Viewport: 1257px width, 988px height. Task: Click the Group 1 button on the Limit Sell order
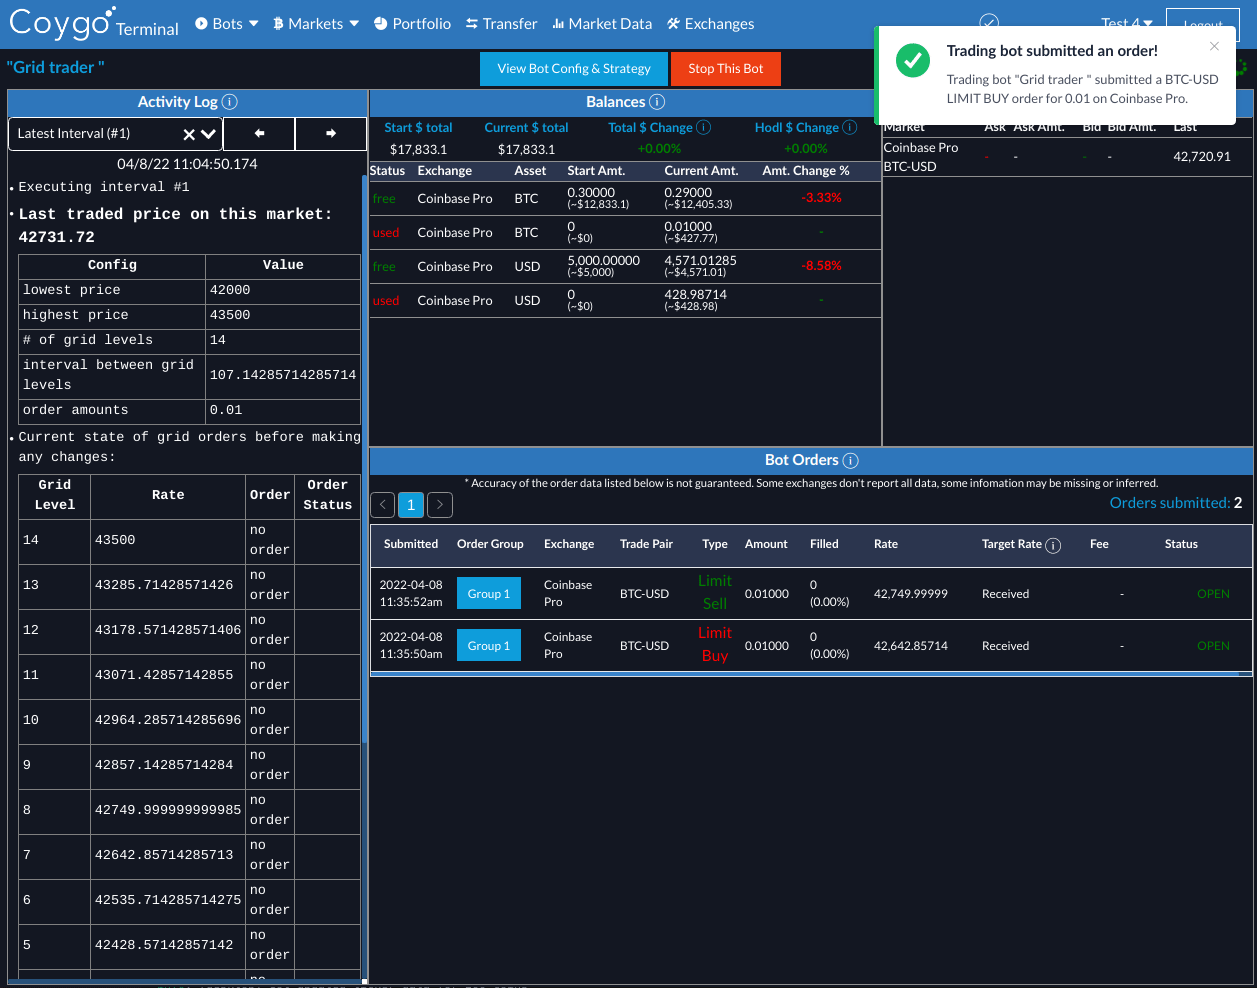[x=489, y=594]
